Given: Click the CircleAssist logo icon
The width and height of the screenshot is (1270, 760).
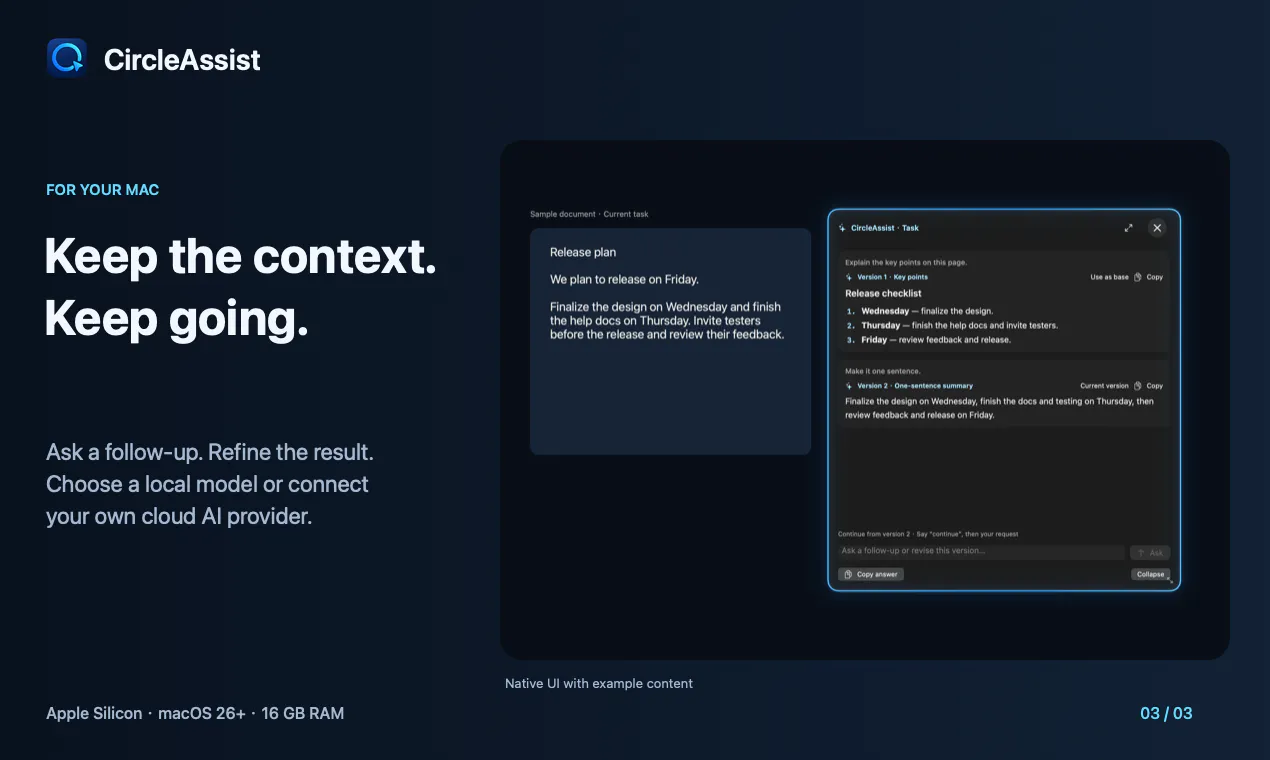Looking at the screenshot, I should pos(67,58).
